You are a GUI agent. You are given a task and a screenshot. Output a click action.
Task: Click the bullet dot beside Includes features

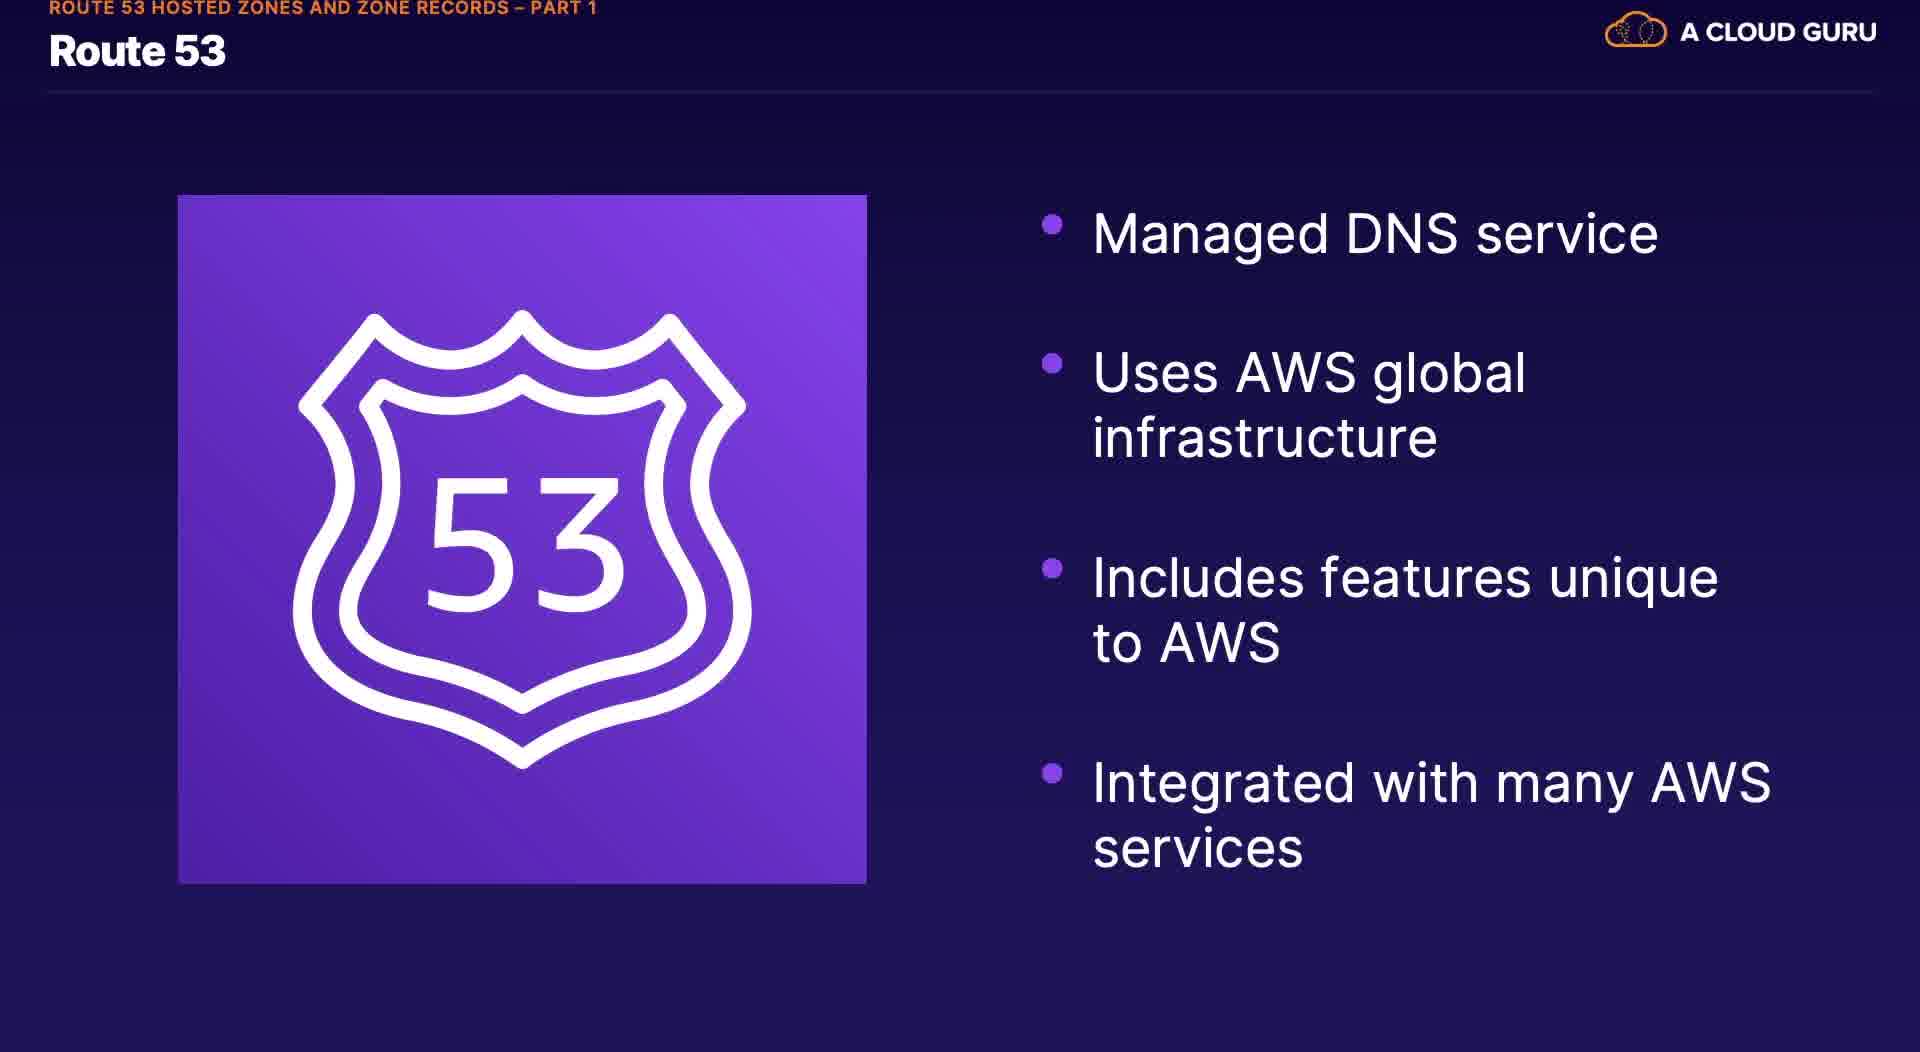(1052, 569)
